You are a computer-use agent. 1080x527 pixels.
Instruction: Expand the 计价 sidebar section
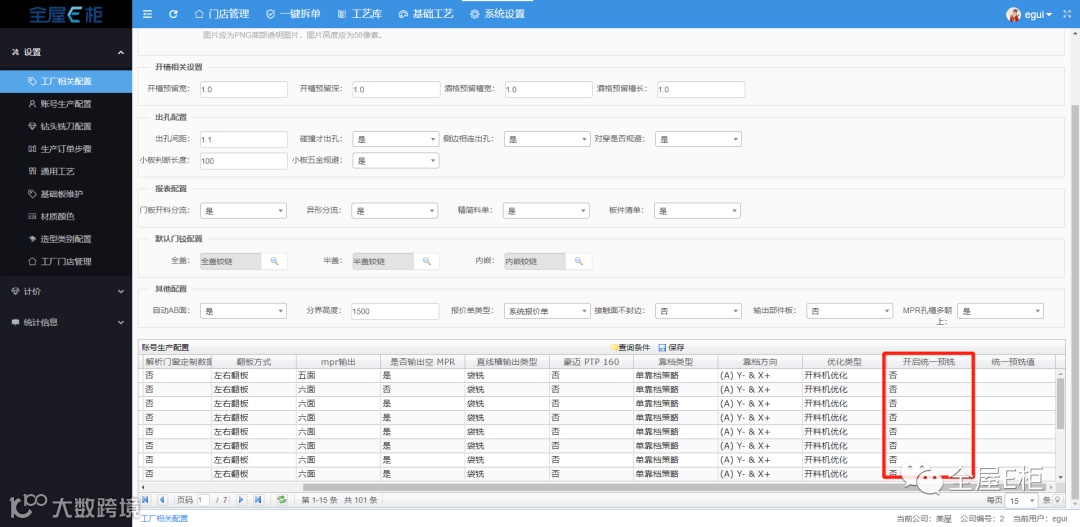click(x=66, y=291)
